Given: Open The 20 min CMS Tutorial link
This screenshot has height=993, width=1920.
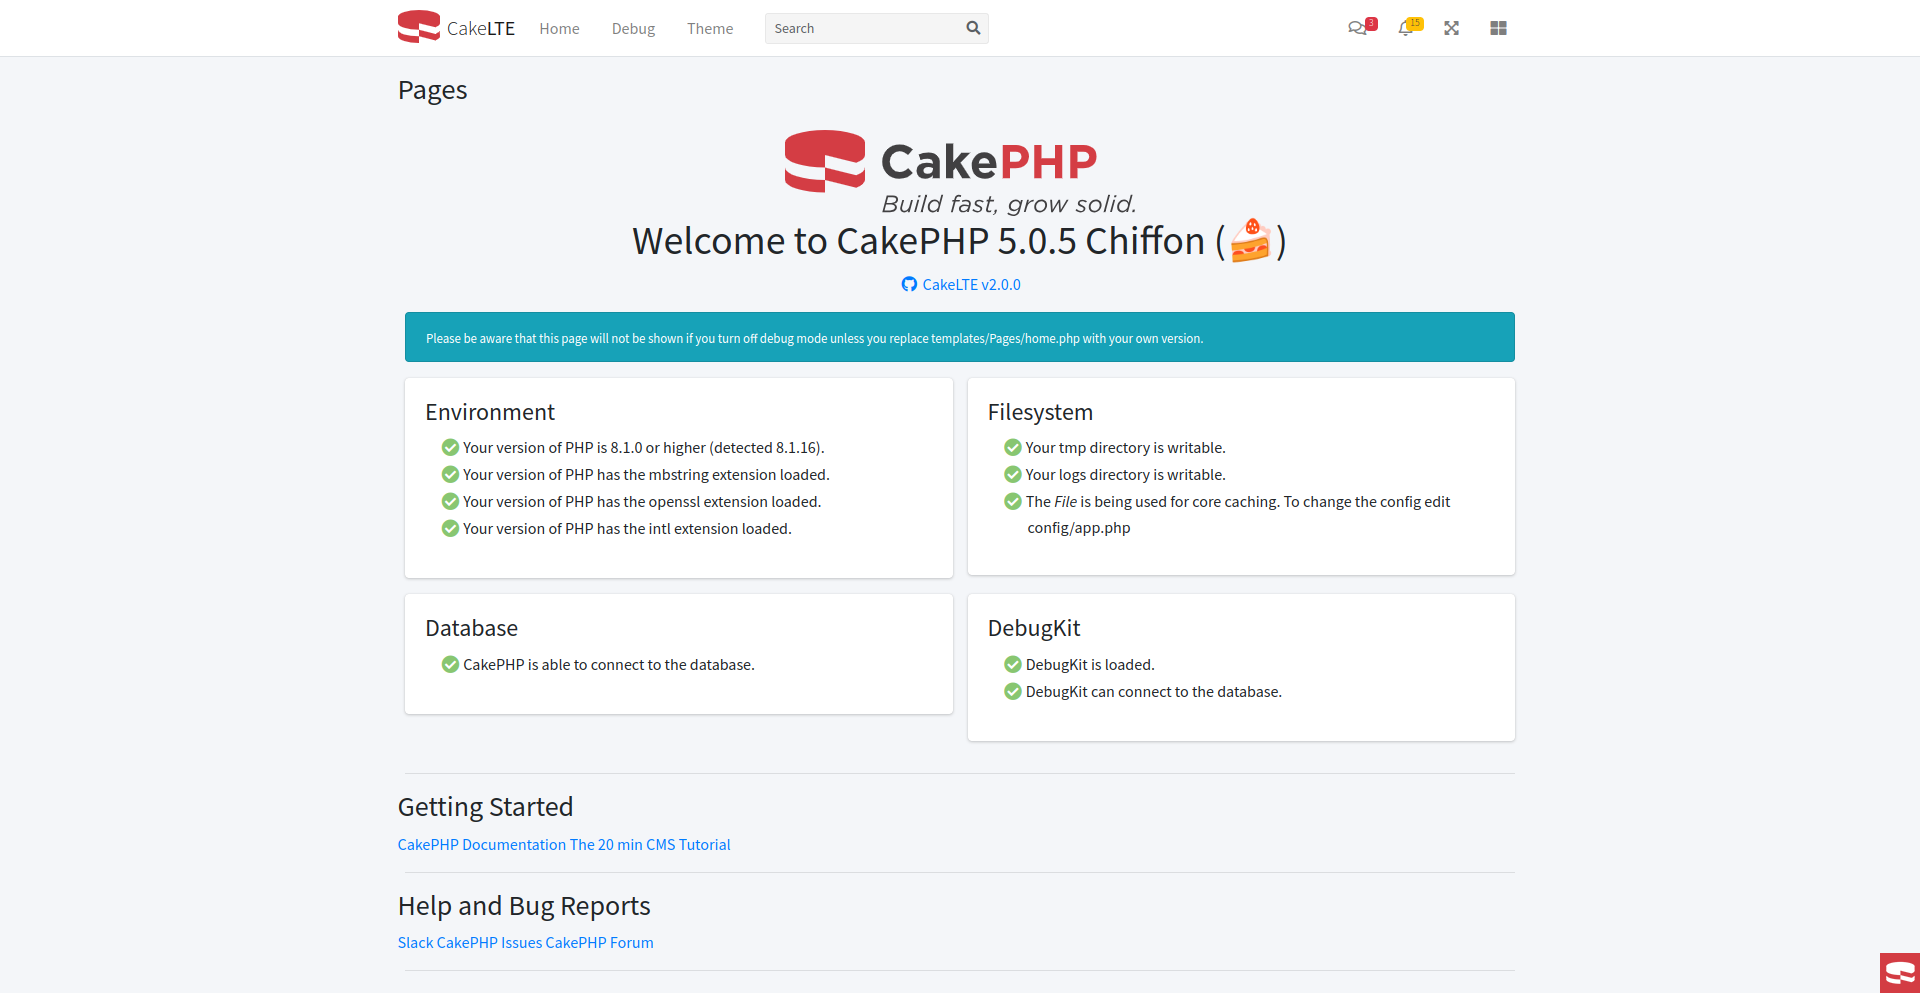Looking at the screenshot, I should click(x=650, y=844).
